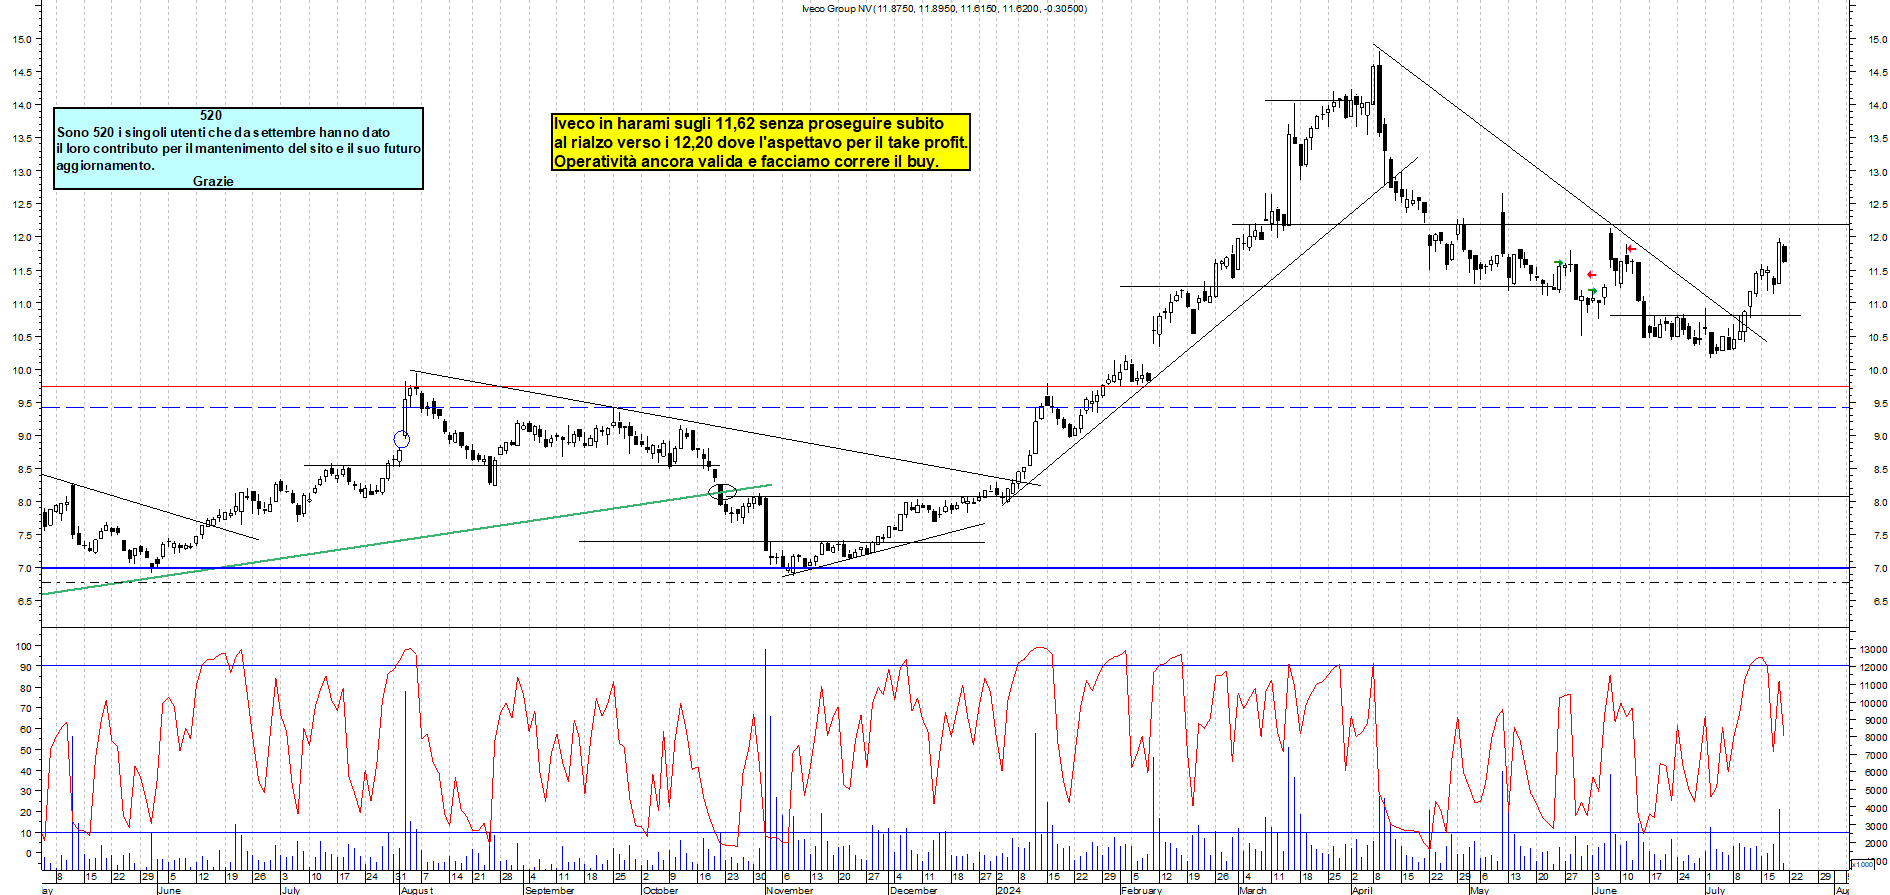
Task: Click the '100' oscillator axis label
Action: pyautogui.click(x=24, y=647)
